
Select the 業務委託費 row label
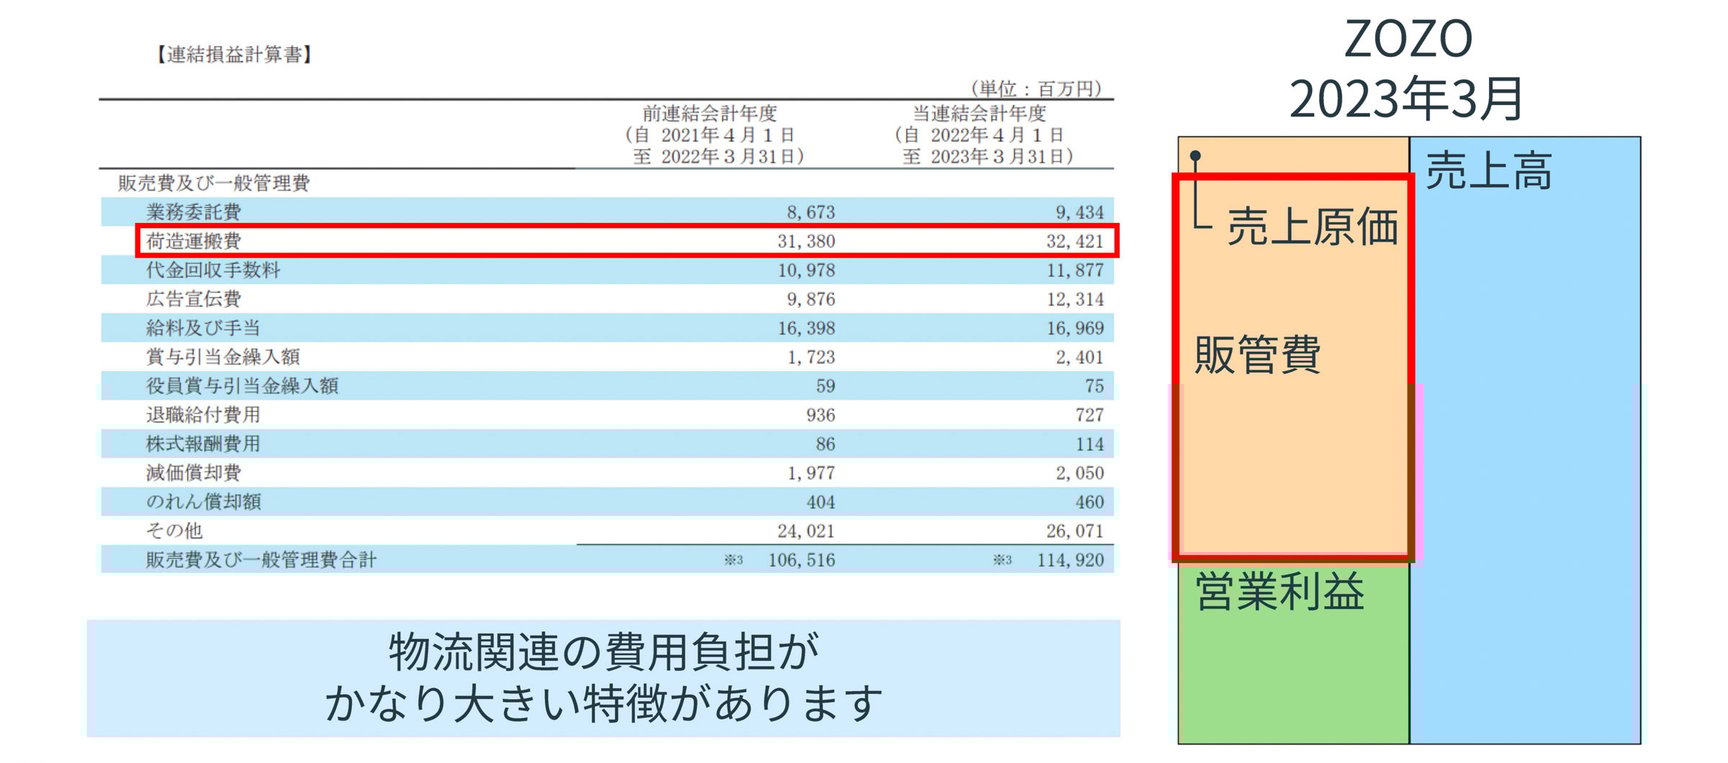(194, 212)
